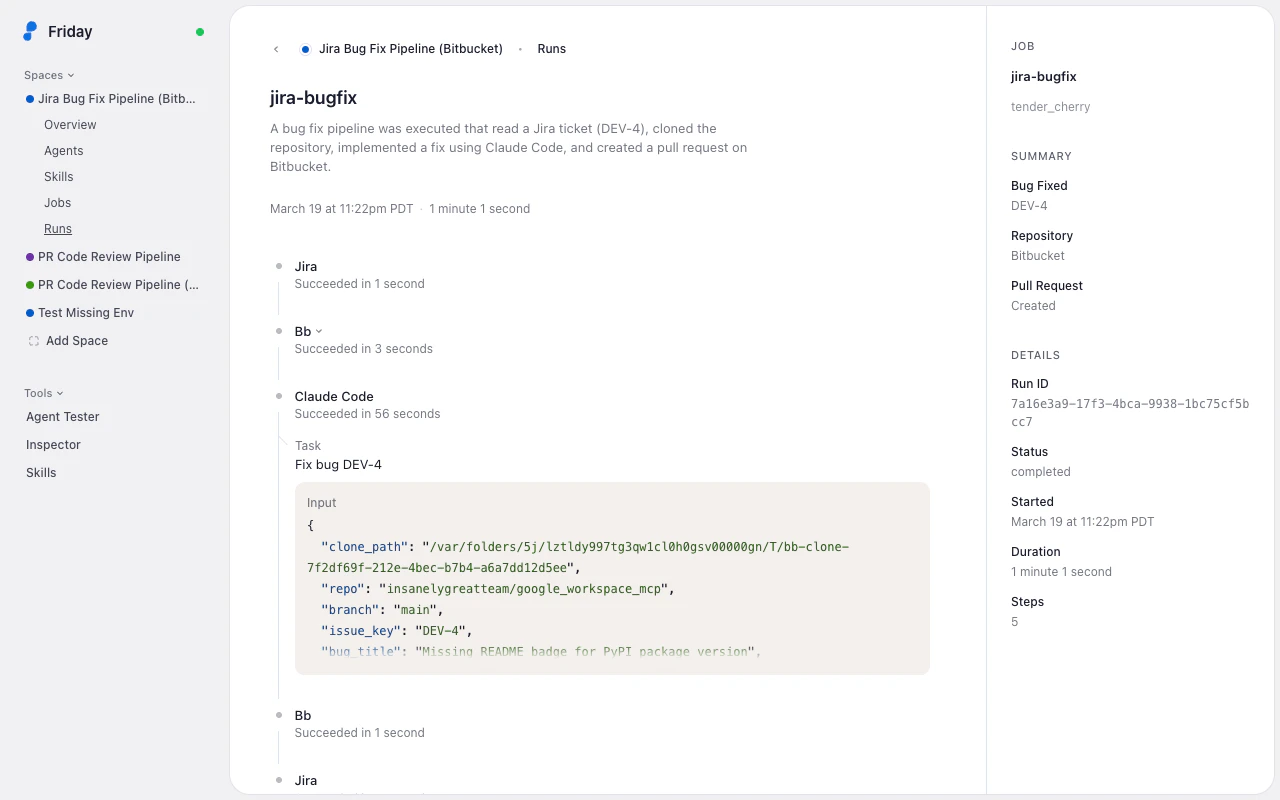1280x800 pixels.
Task: Select the Bb step succeeded in 1 second
Action: 303,716
